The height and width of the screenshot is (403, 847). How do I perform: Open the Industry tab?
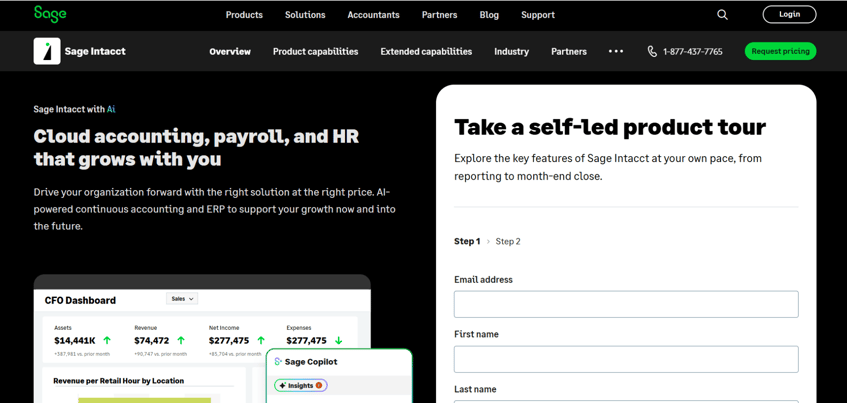point(512,51)
